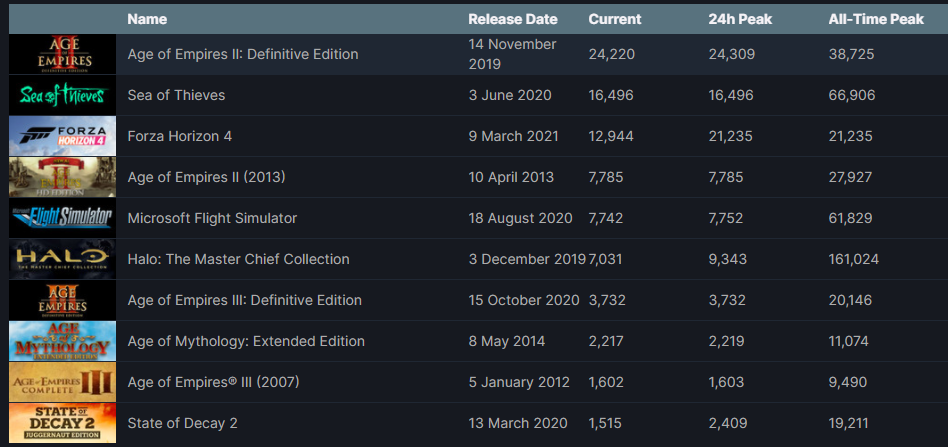Select Forza Horizon 4 current count 12,944
This screenshot has width=948, height=447.
[611, 136]
